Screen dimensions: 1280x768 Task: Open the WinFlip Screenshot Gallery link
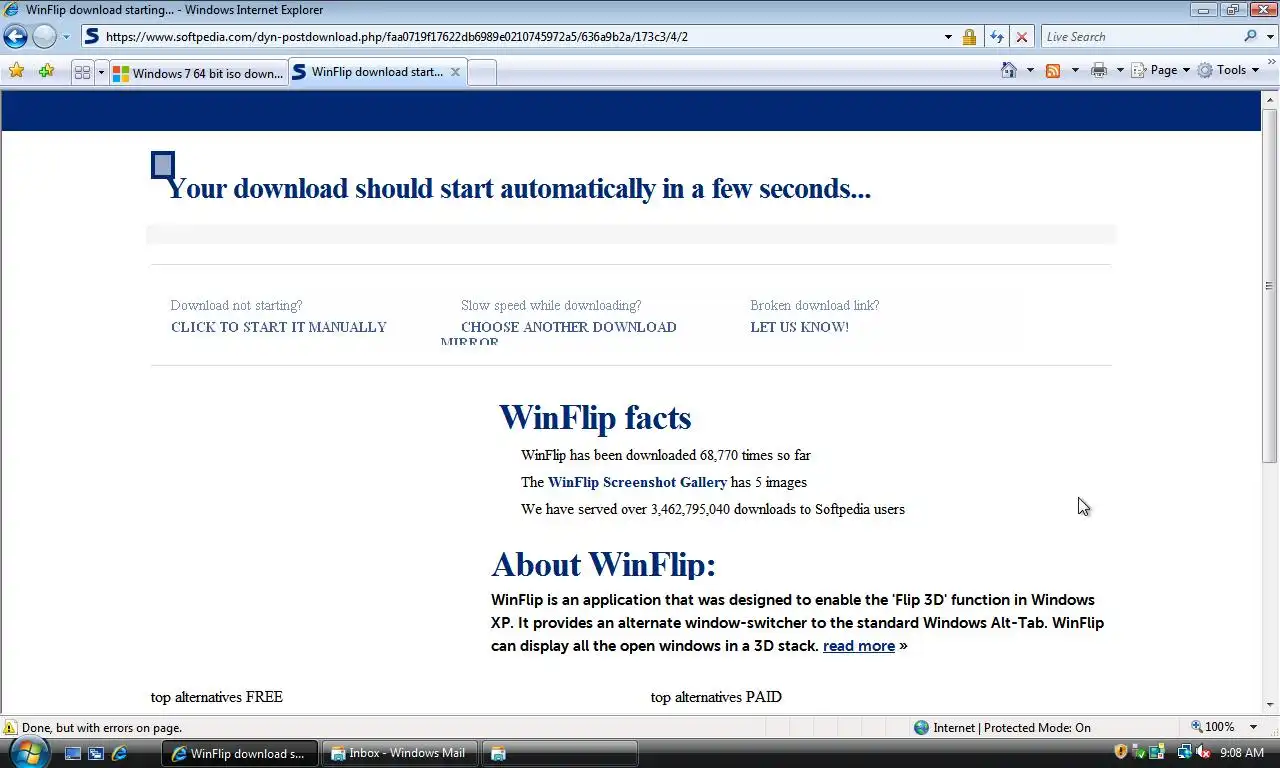point(637,482)
